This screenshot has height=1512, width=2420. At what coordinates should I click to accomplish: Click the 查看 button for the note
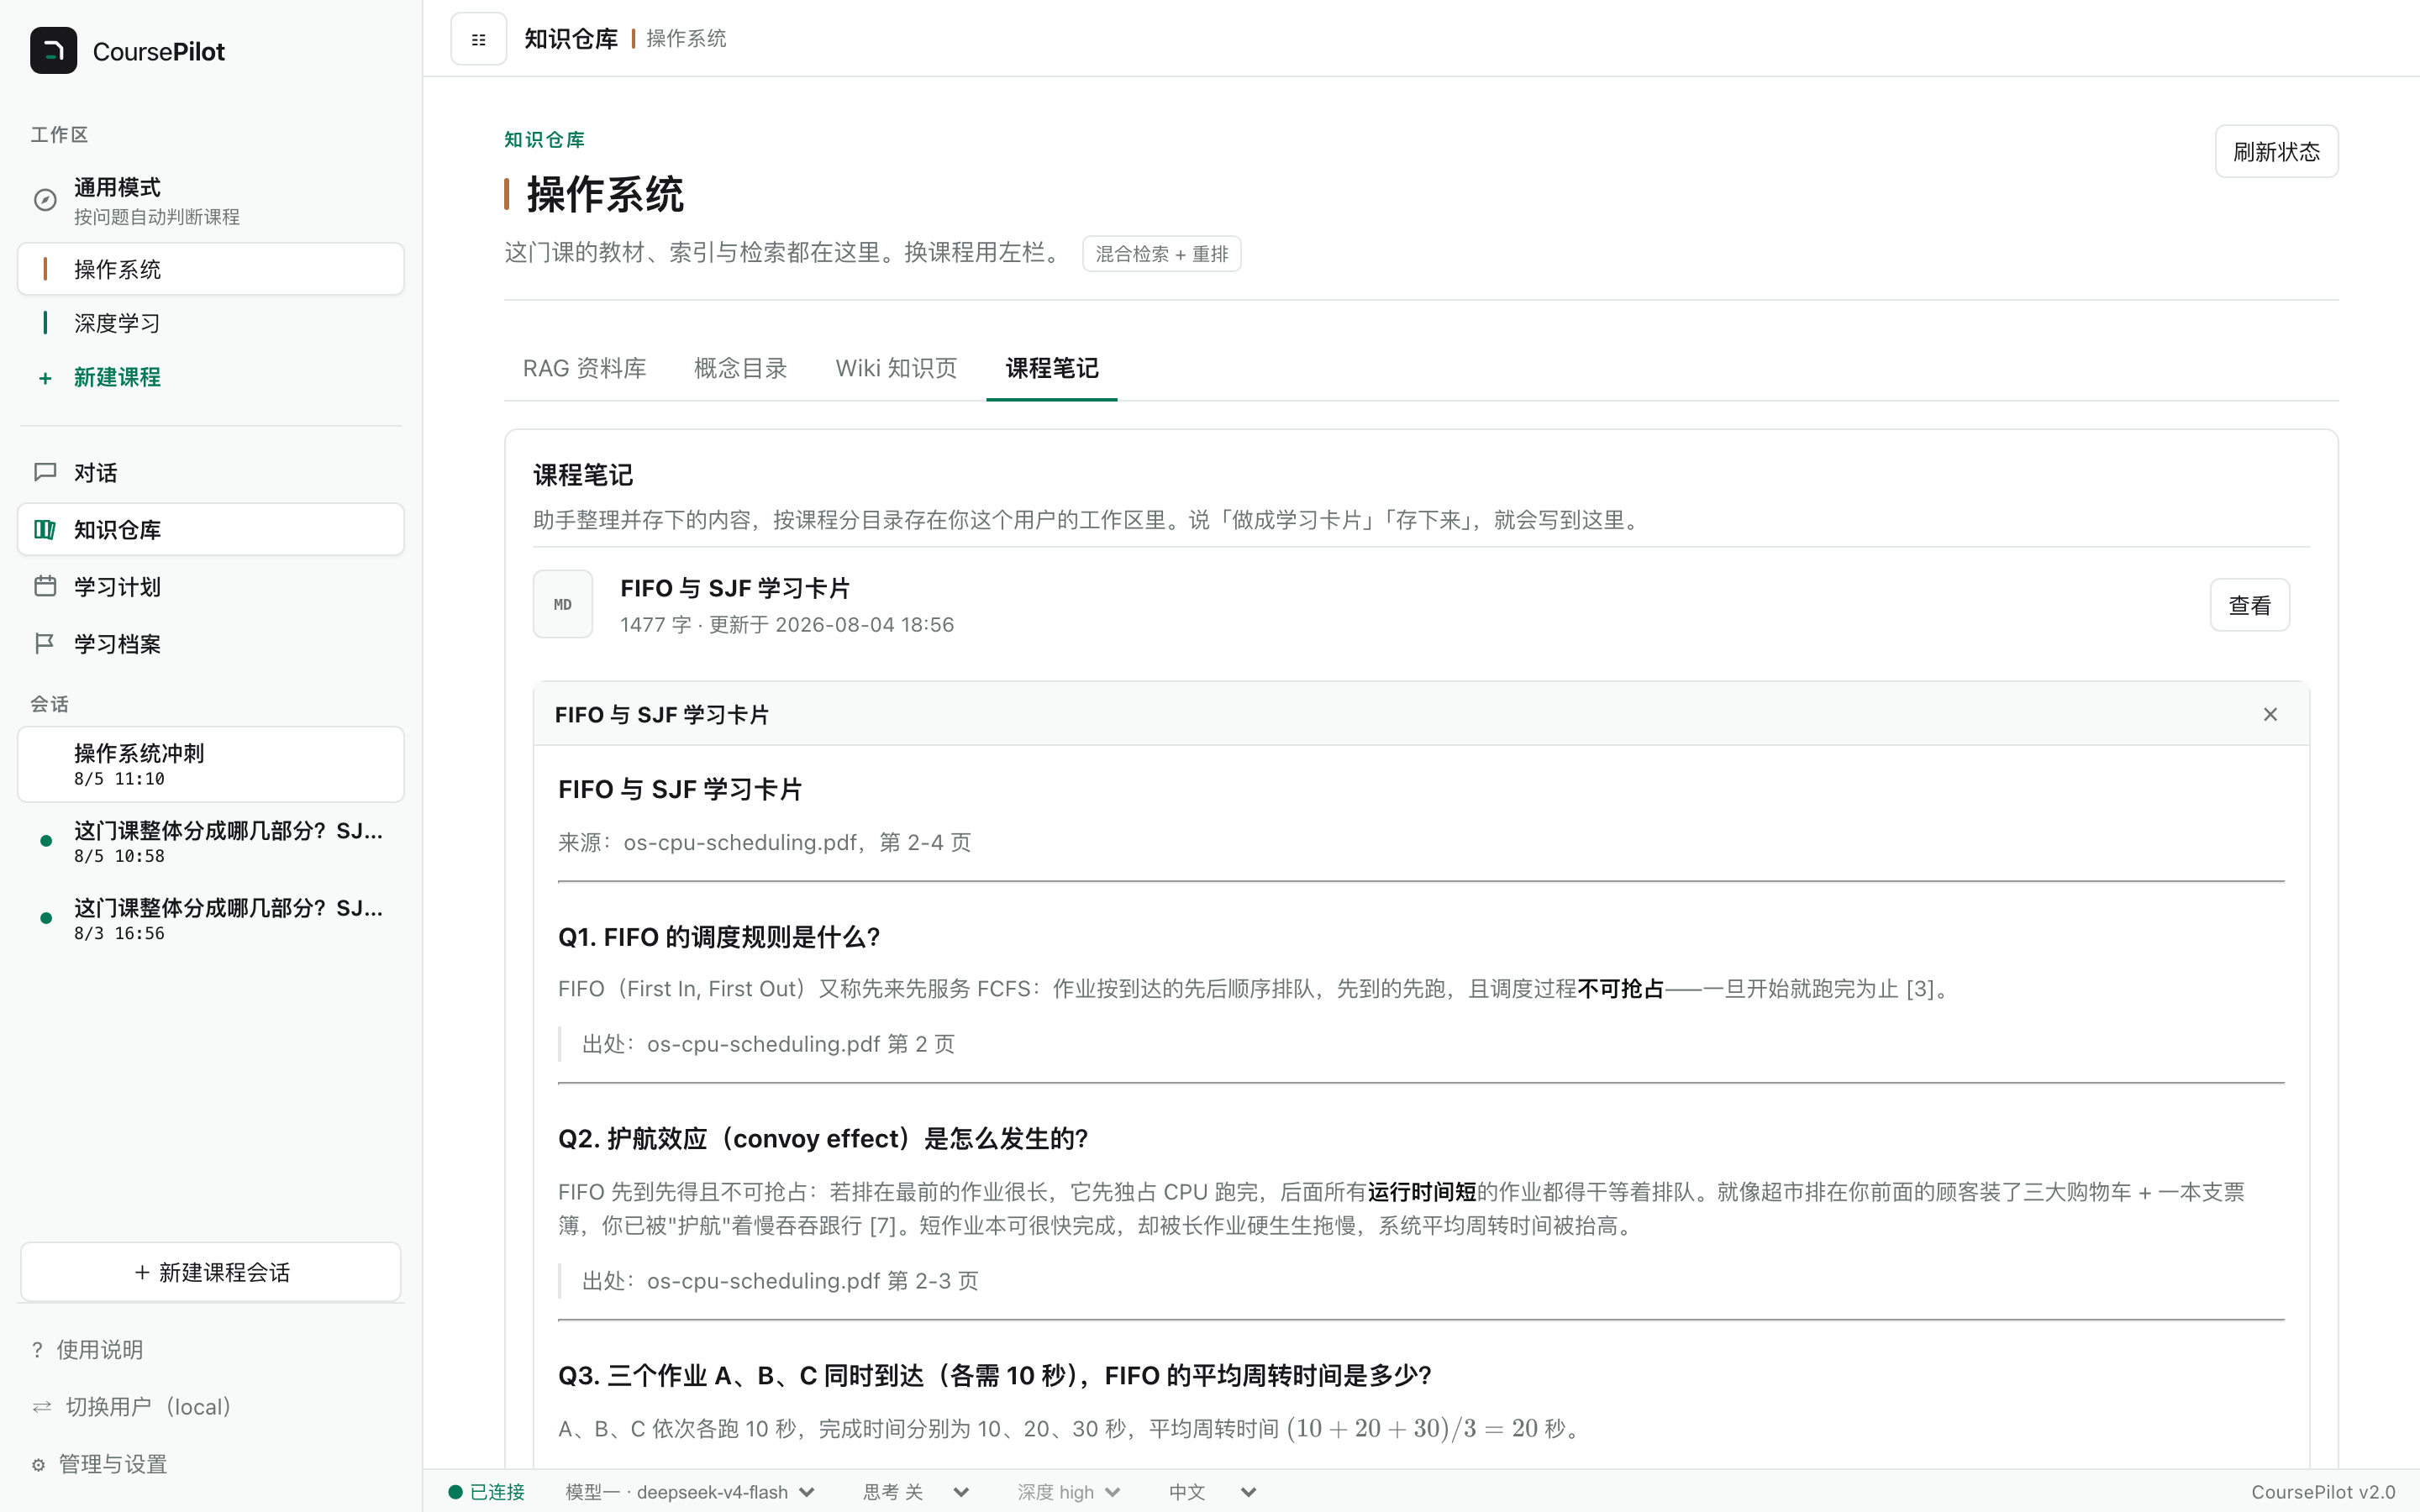(x=2249, y=605)
